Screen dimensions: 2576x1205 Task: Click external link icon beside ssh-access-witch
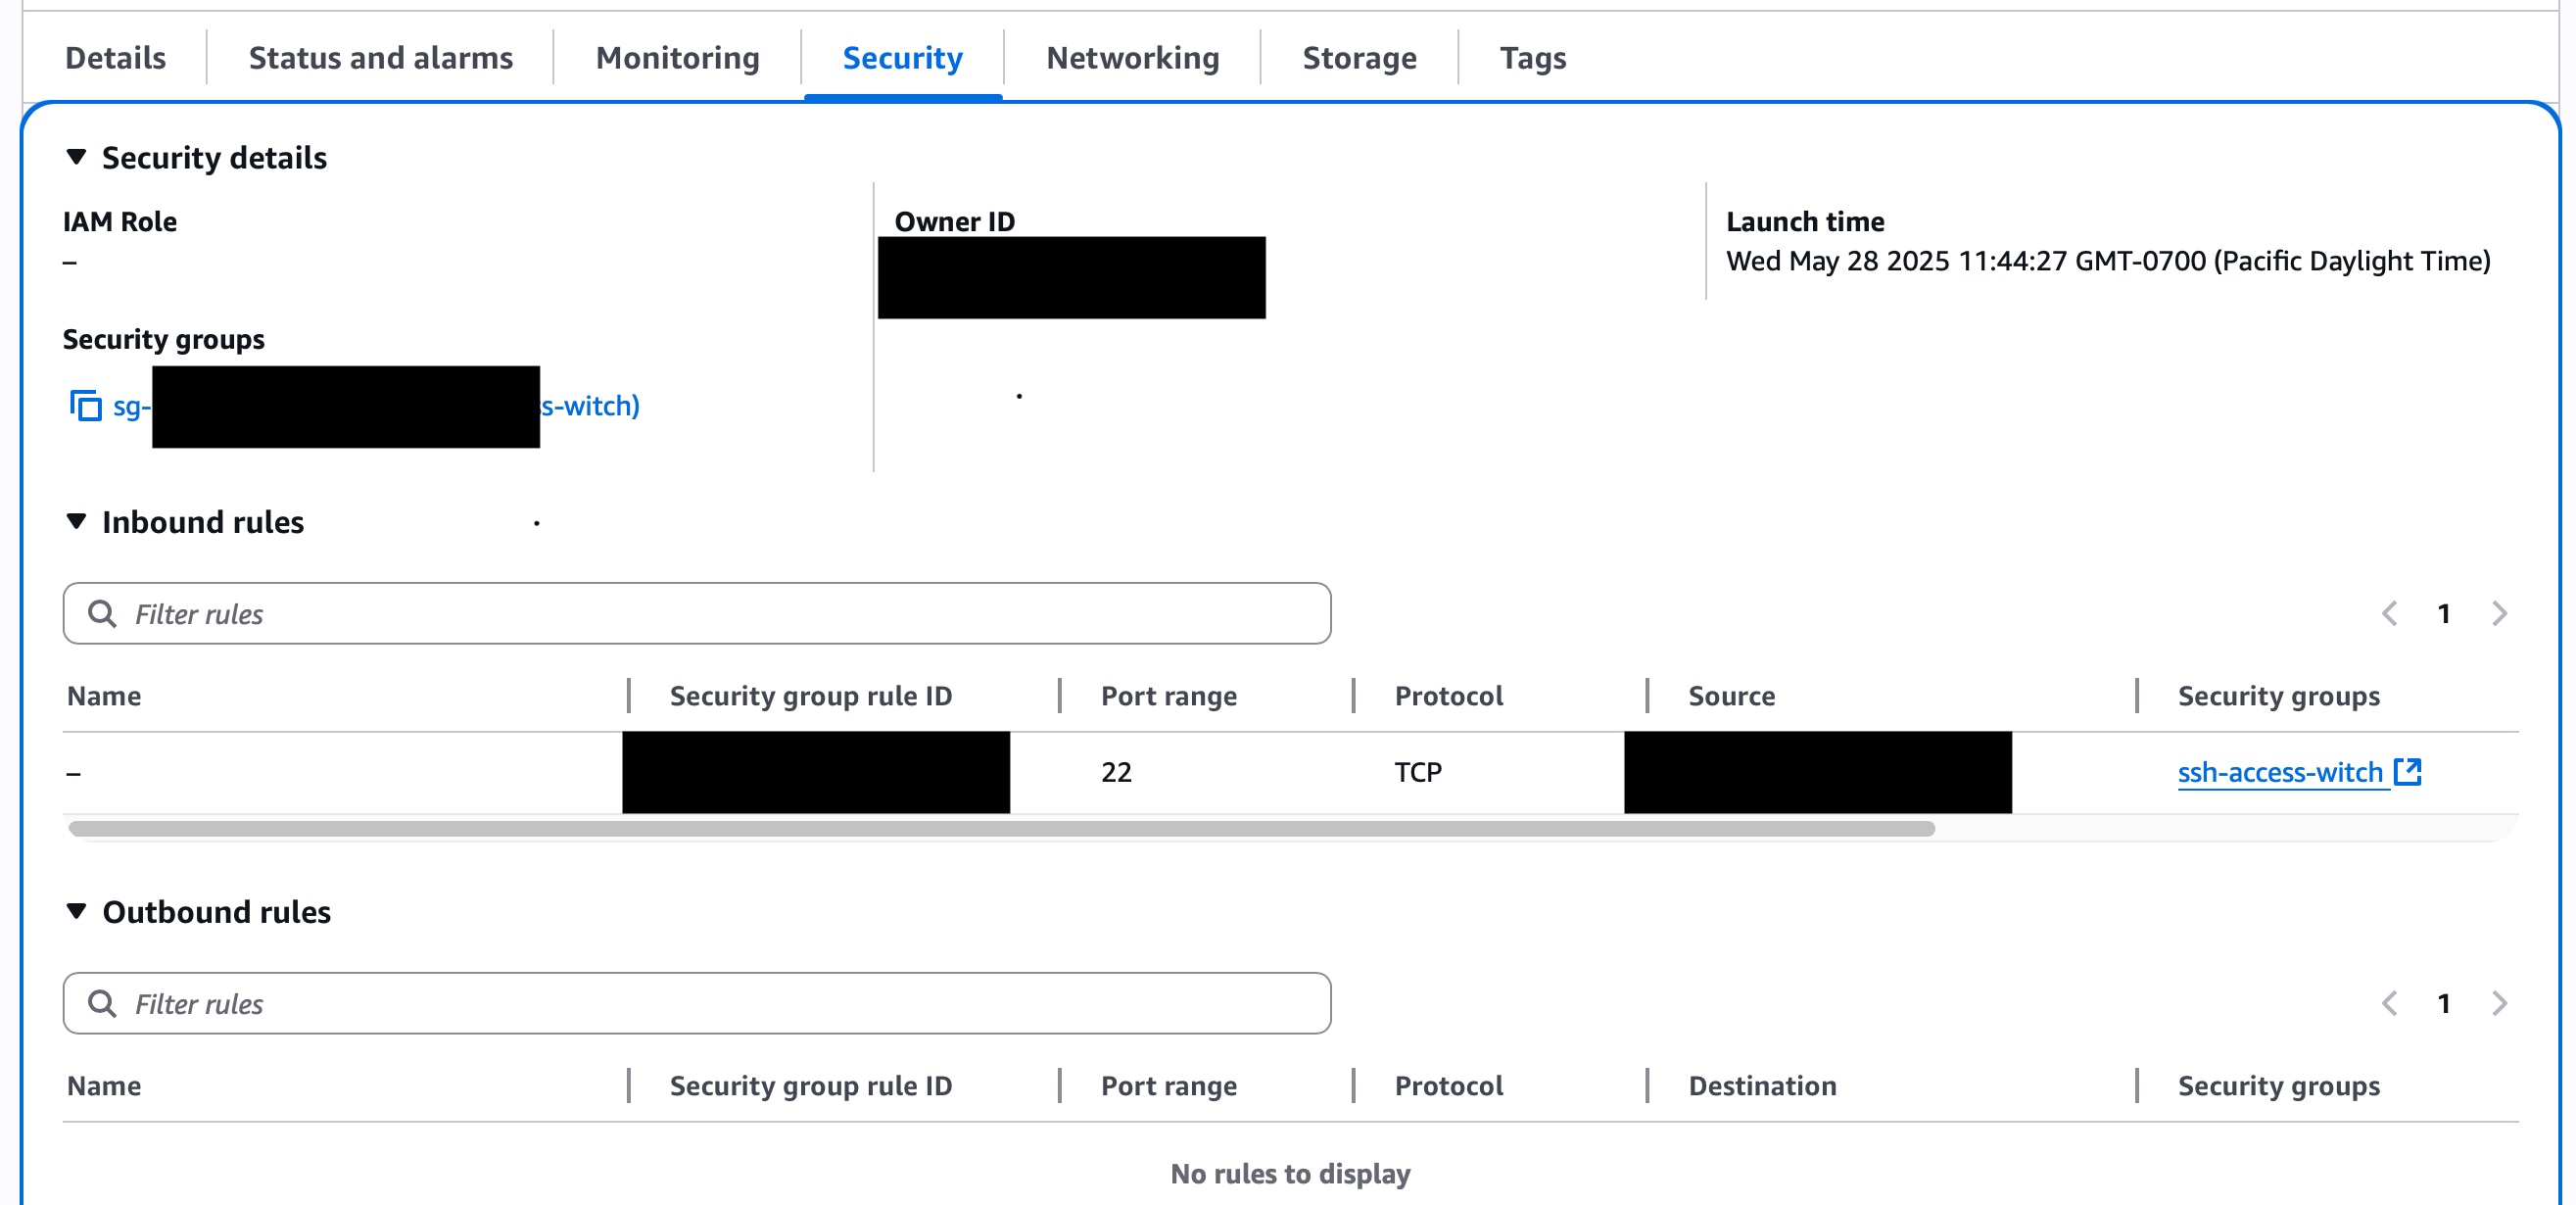tap(2407, 772)
